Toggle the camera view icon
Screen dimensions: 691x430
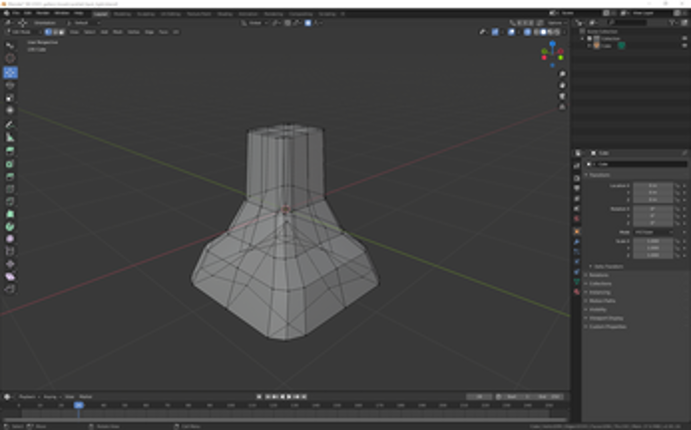[562, 96]
